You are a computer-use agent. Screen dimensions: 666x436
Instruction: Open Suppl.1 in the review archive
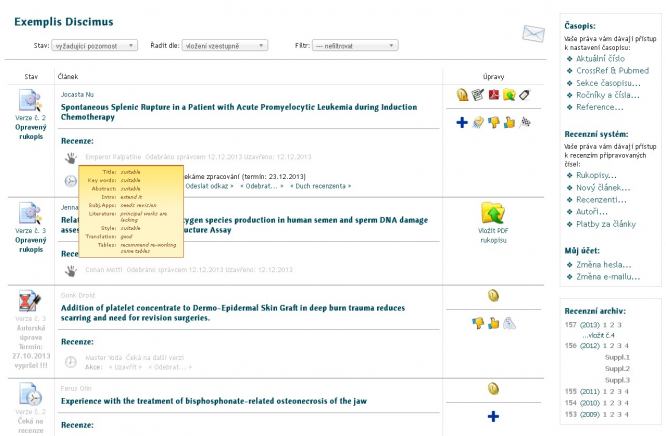618,356
